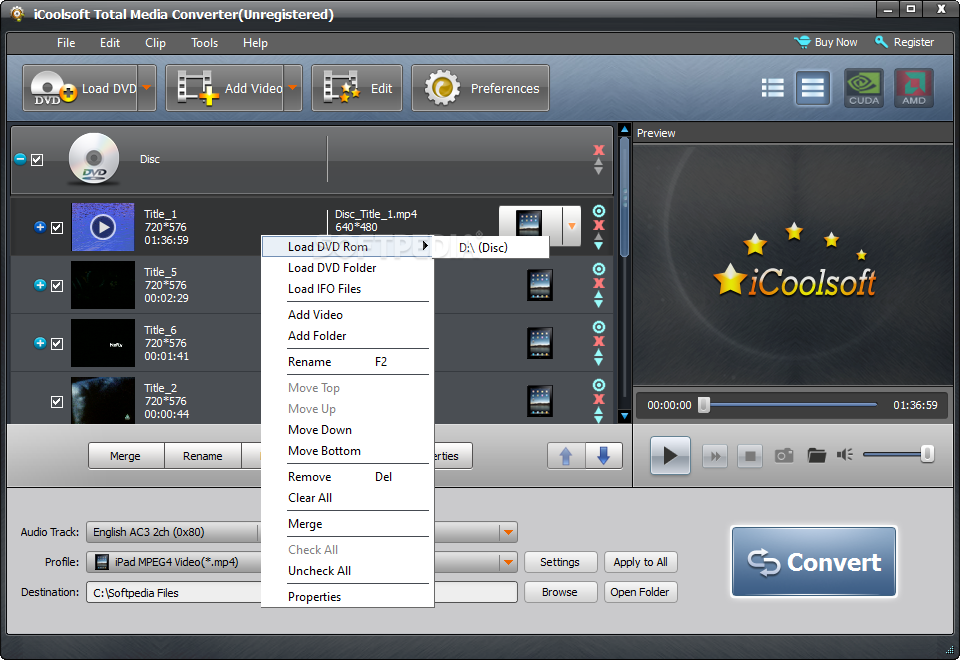This screenshot has width=960, height=660.
Task: Open settings circle icon for Title_2
Action: click(x=599, y=385)
